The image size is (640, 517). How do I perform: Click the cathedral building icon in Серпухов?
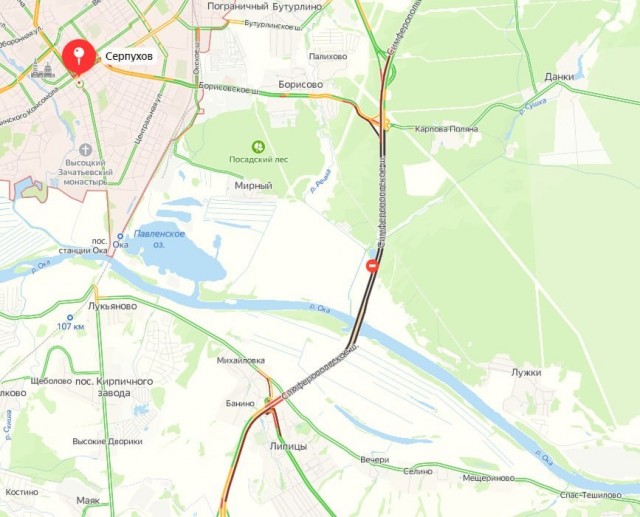tap(43, 69)
